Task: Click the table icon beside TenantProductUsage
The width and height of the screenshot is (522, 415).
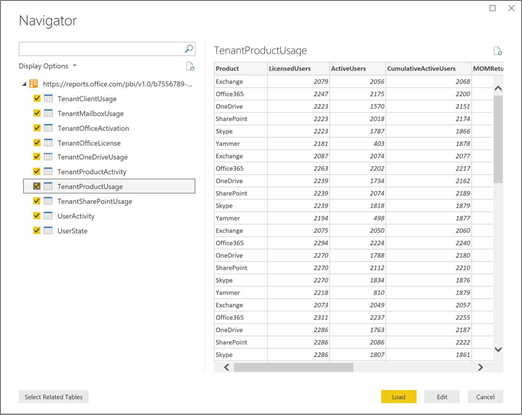Action: point(48,186)
